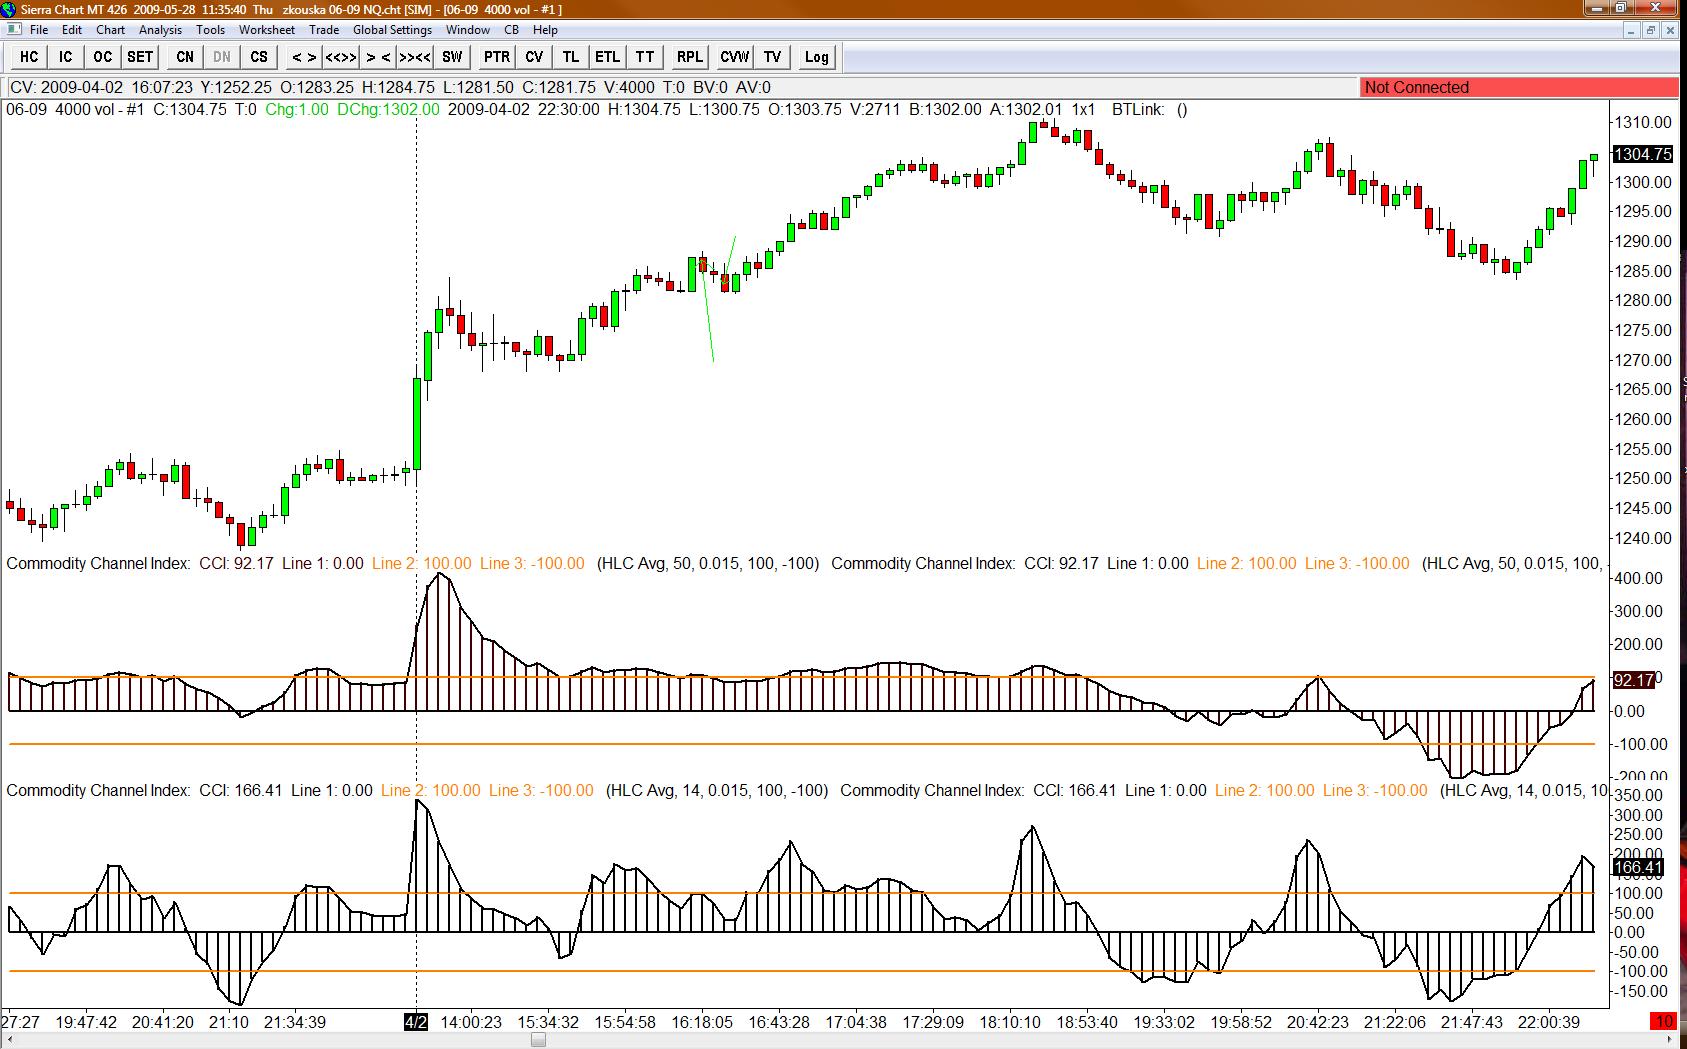Click the CS toolbar button
The width and height of the screenshot is (1687, 1049).
[259, 57]
